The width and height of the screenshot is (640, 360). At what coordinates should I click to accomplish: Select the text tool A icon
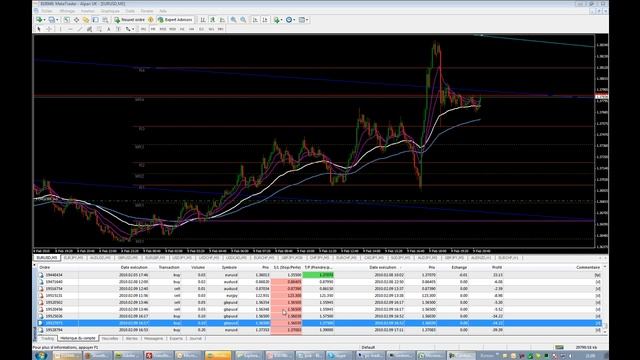click(109, 29)
